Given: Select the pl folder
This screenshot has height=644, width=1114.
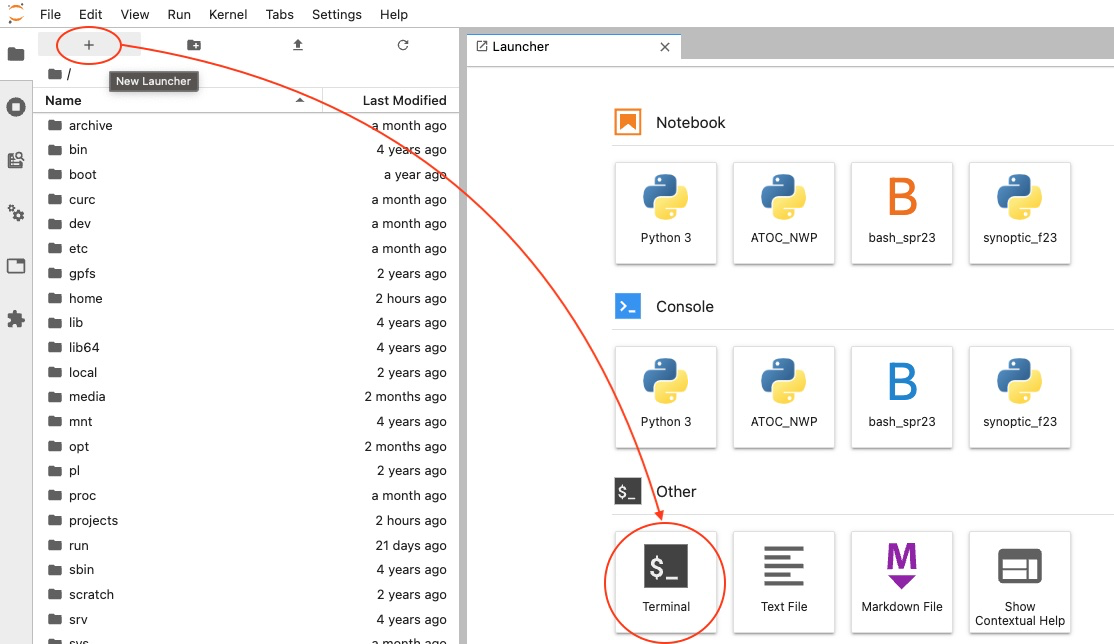Looking at the screenshot, I should coord(247,470).
